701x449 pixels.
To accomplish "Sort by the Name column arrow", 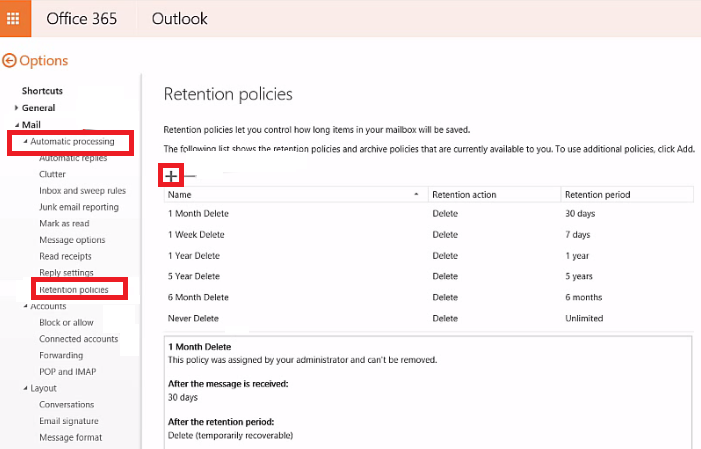I will 416,195.
